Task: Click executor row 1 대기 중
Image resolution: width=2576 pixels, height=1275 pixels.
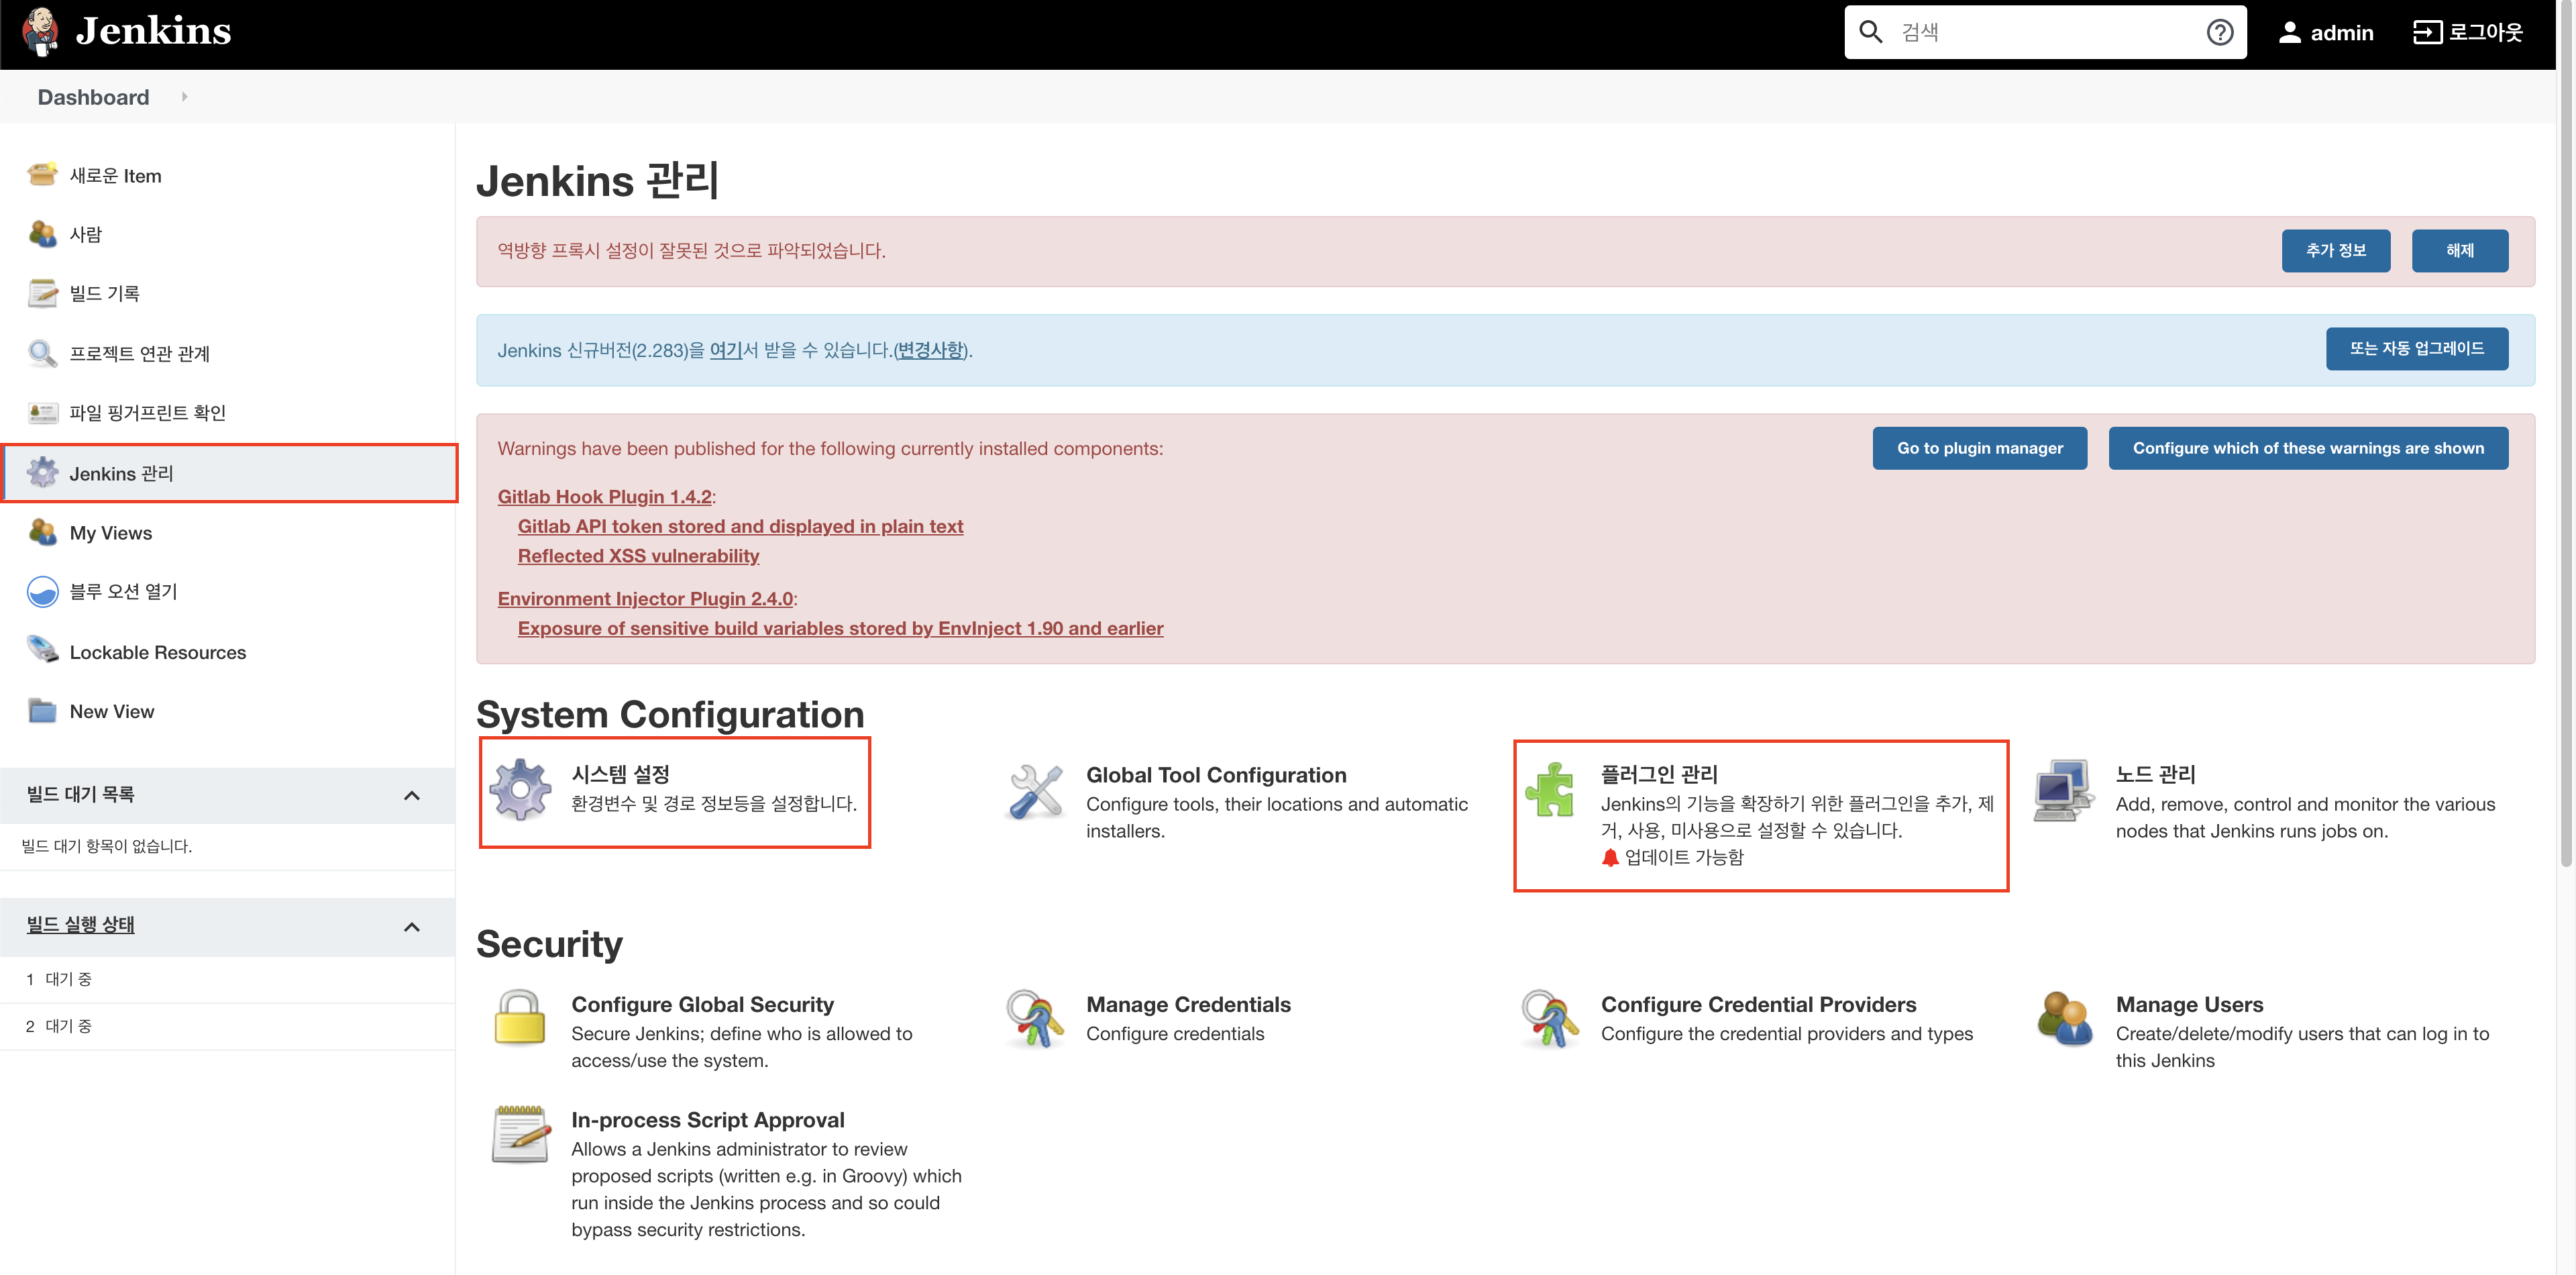Action: click(x=227, y=979)
